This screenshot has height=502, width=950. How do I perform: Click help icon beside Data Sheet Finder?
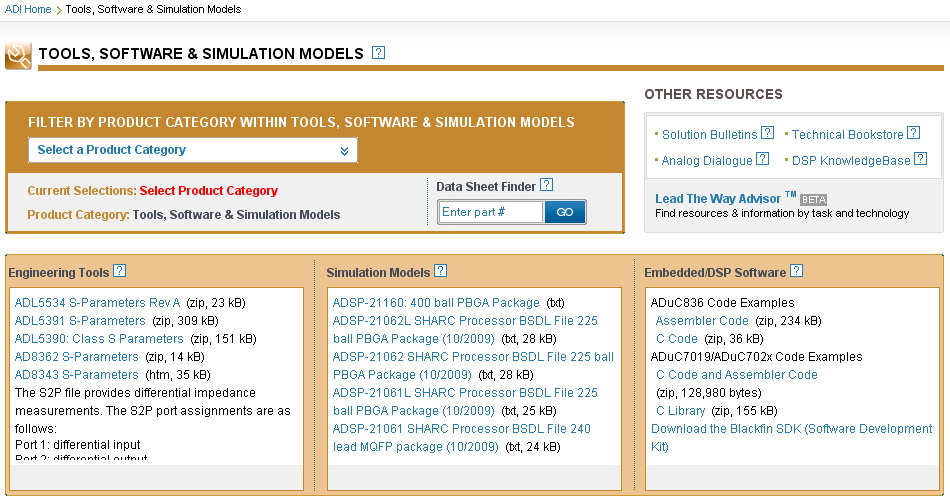(x=546, y=185)
